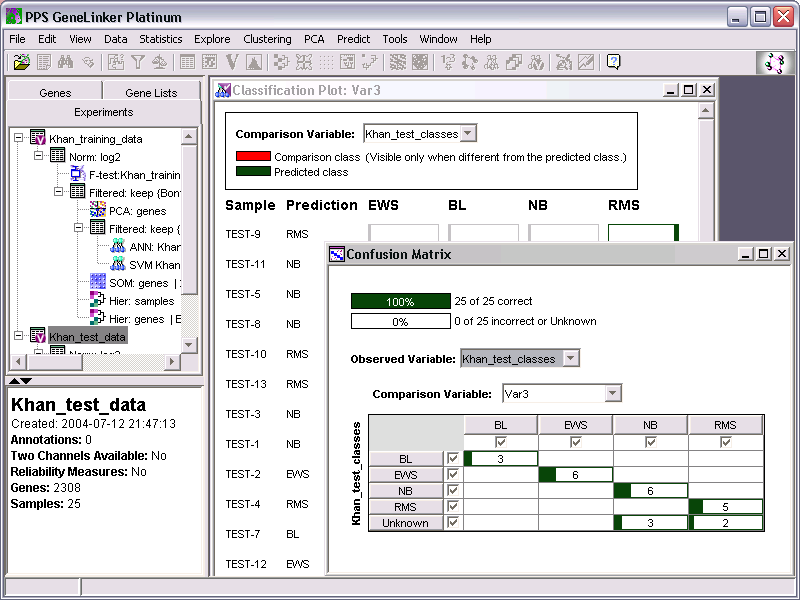Click the Norm: log2 table icon
Image resolution: width=800 pixels, height=600 pixels.
click(58, 155)
